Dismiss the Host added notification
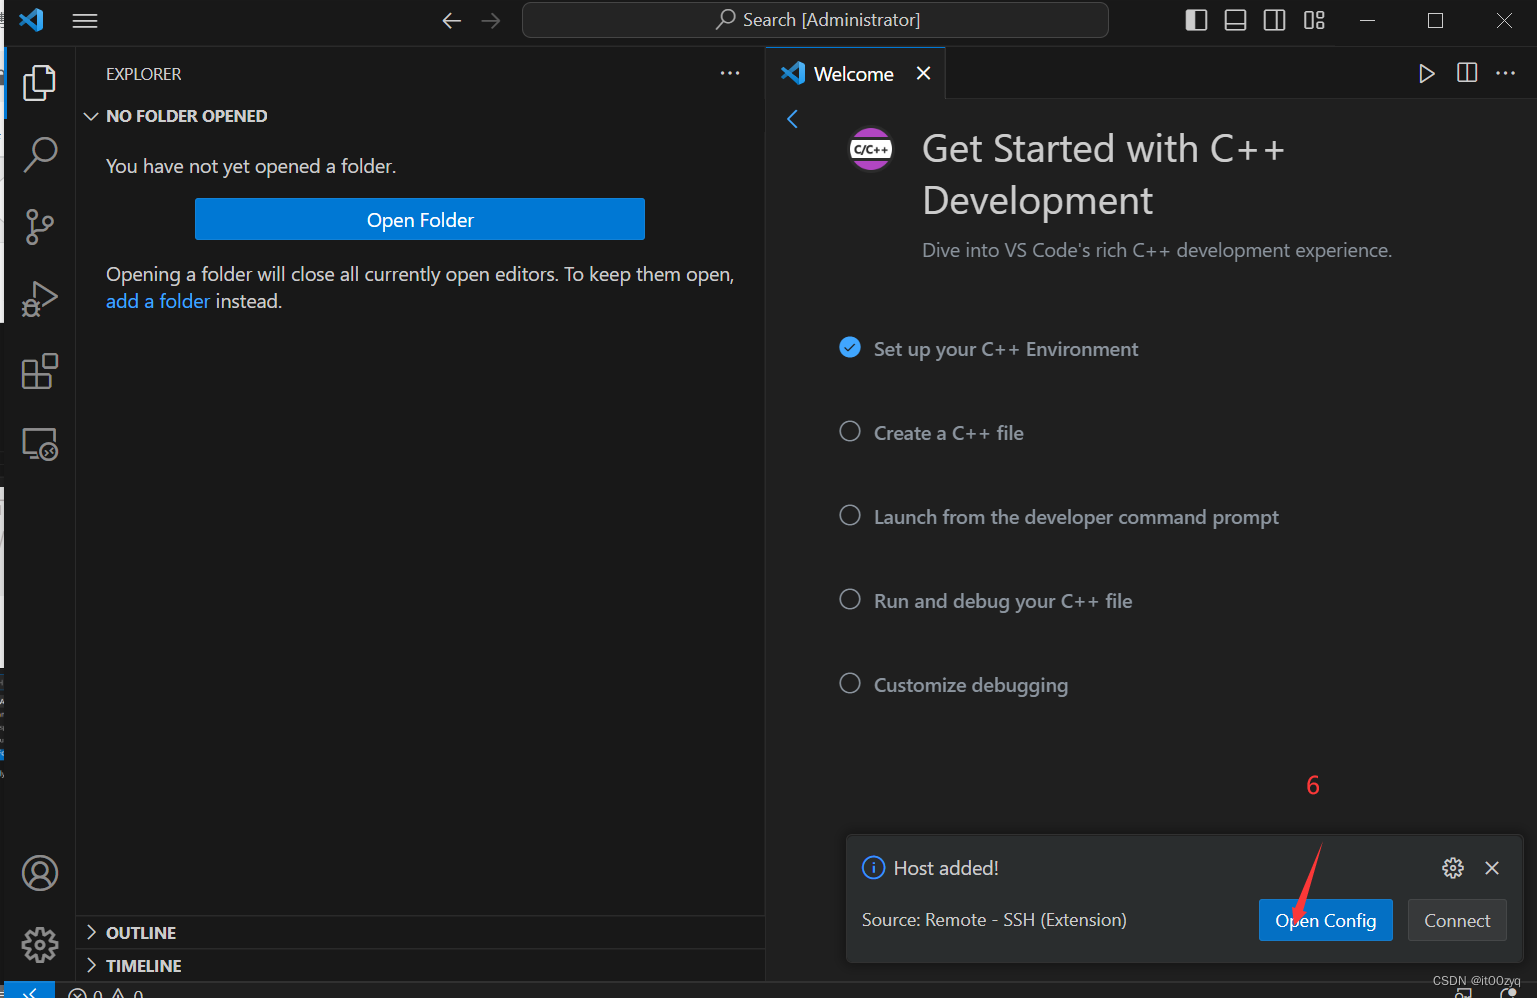Image resolution: width=1537 pixels, height=998 pixels. pyautogui.click(x=1492, y=868)
